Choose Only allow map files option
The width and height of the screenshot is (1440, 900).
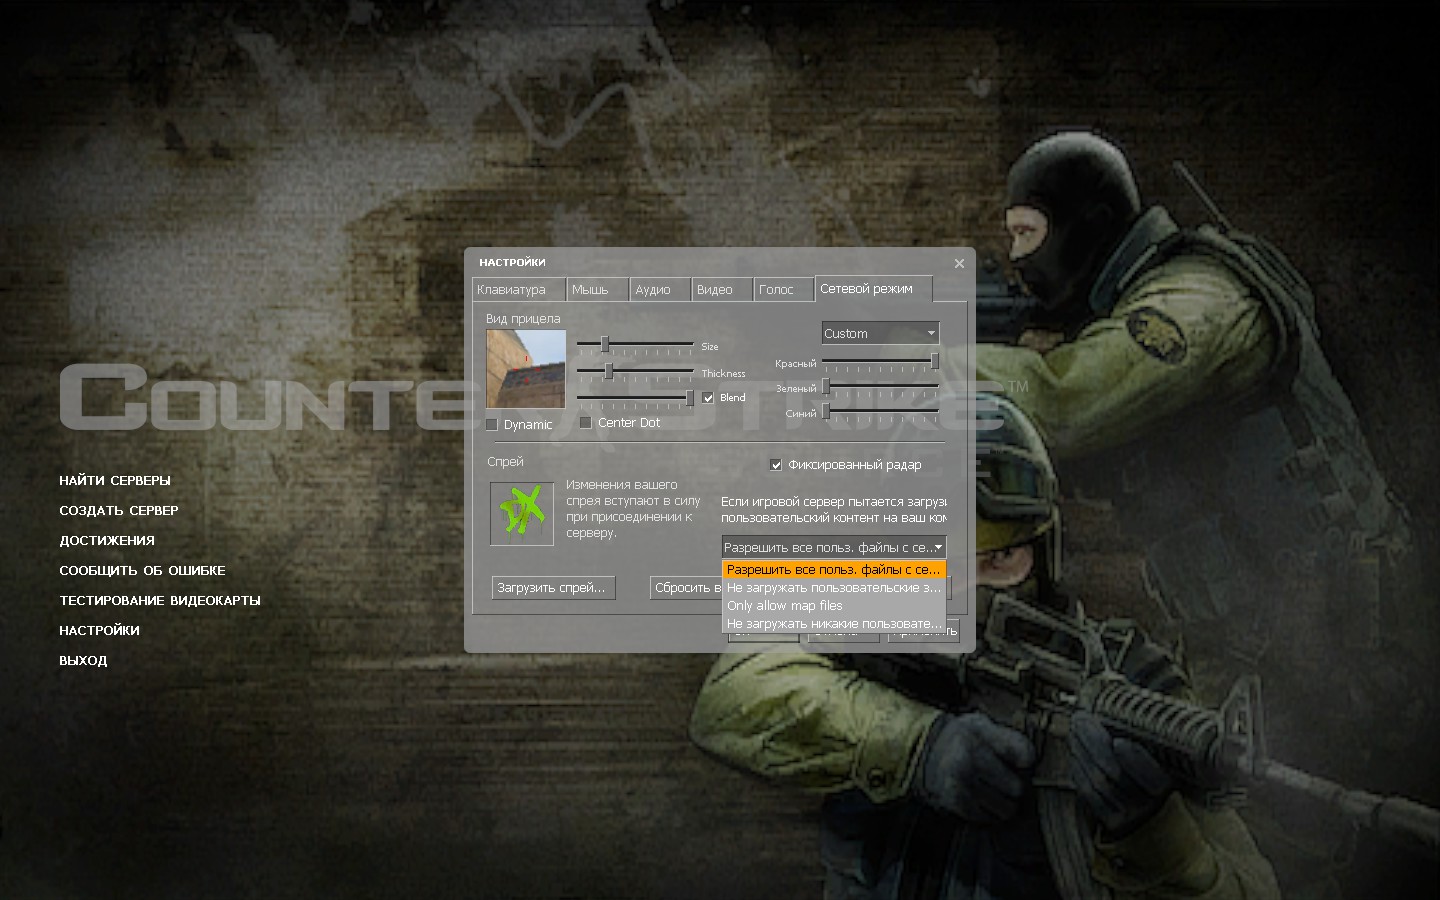(833, 605)
